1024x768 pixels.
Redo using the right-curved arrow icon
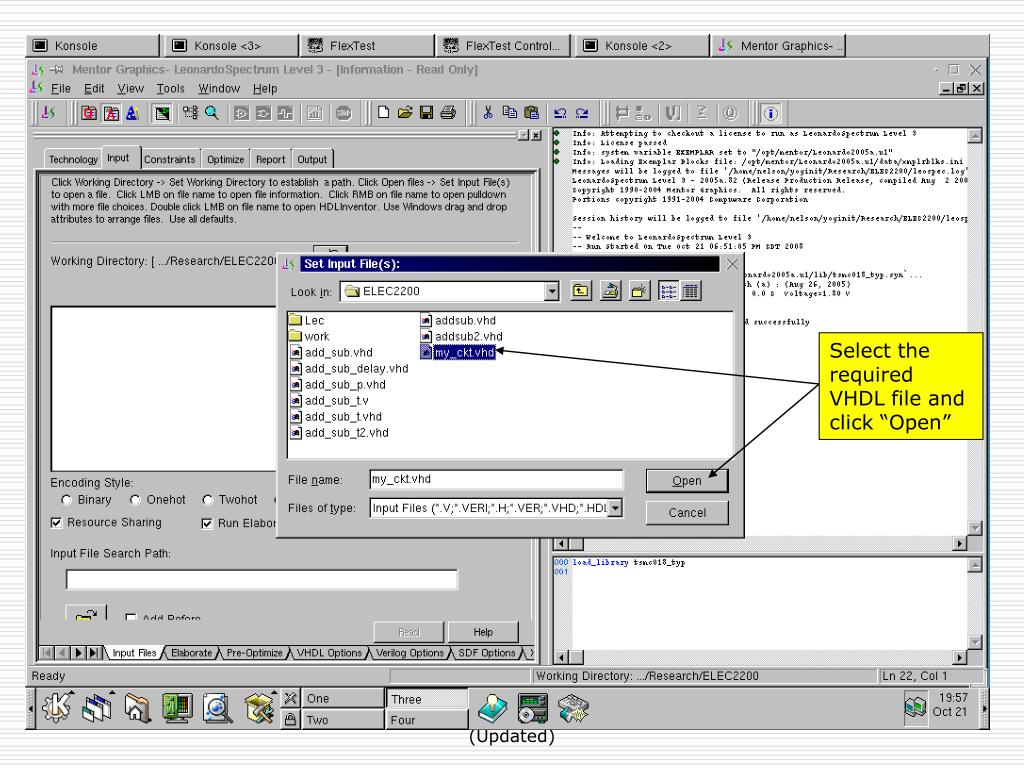pyautogui.click(x=582, y=113)
